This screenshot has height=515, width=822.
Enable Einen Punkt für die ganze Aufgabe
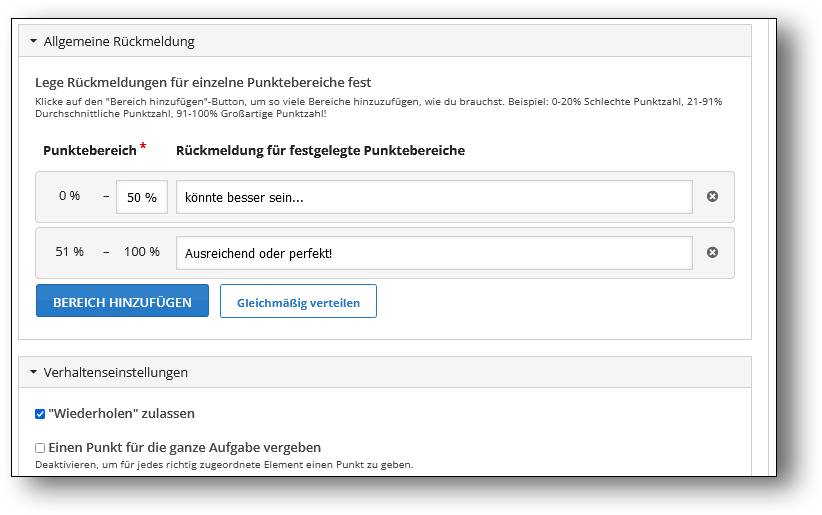(40, 448)
